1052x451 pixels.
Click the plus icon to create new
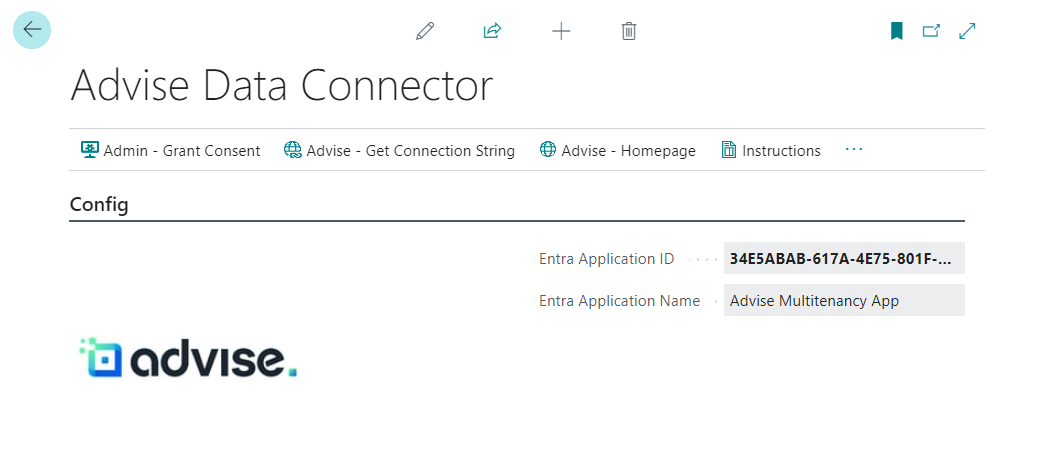coord(561,31)
